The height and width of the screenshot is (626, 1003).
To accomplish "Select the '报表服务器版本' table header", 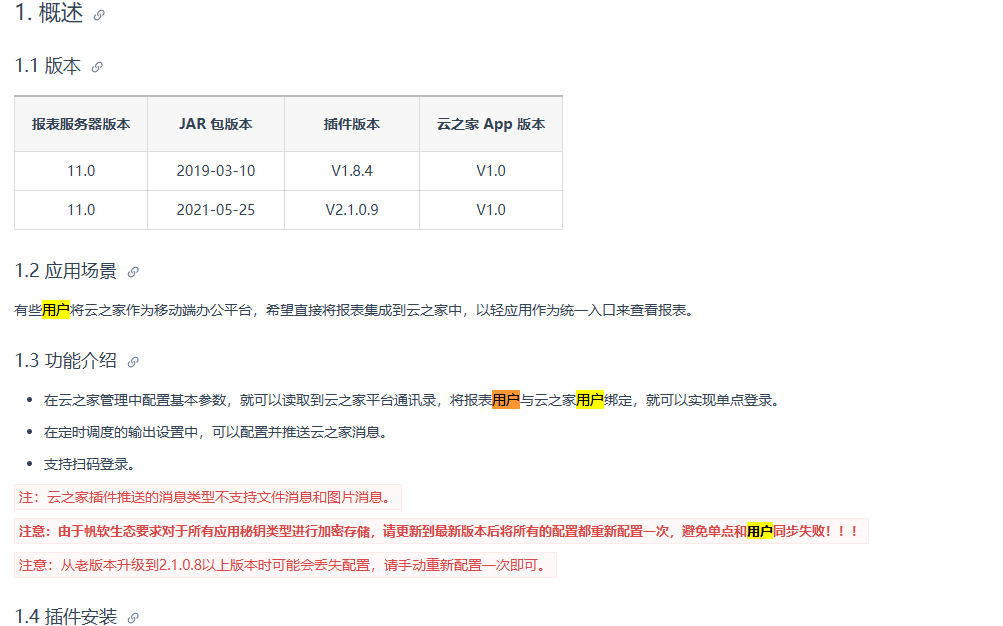I will (81, 124).
